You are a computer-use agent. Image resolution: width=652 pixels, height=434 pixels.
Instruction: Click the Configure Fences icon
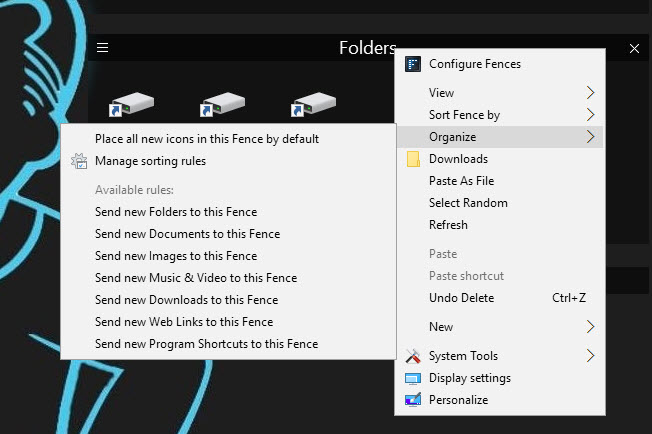(x=412, y=64)
